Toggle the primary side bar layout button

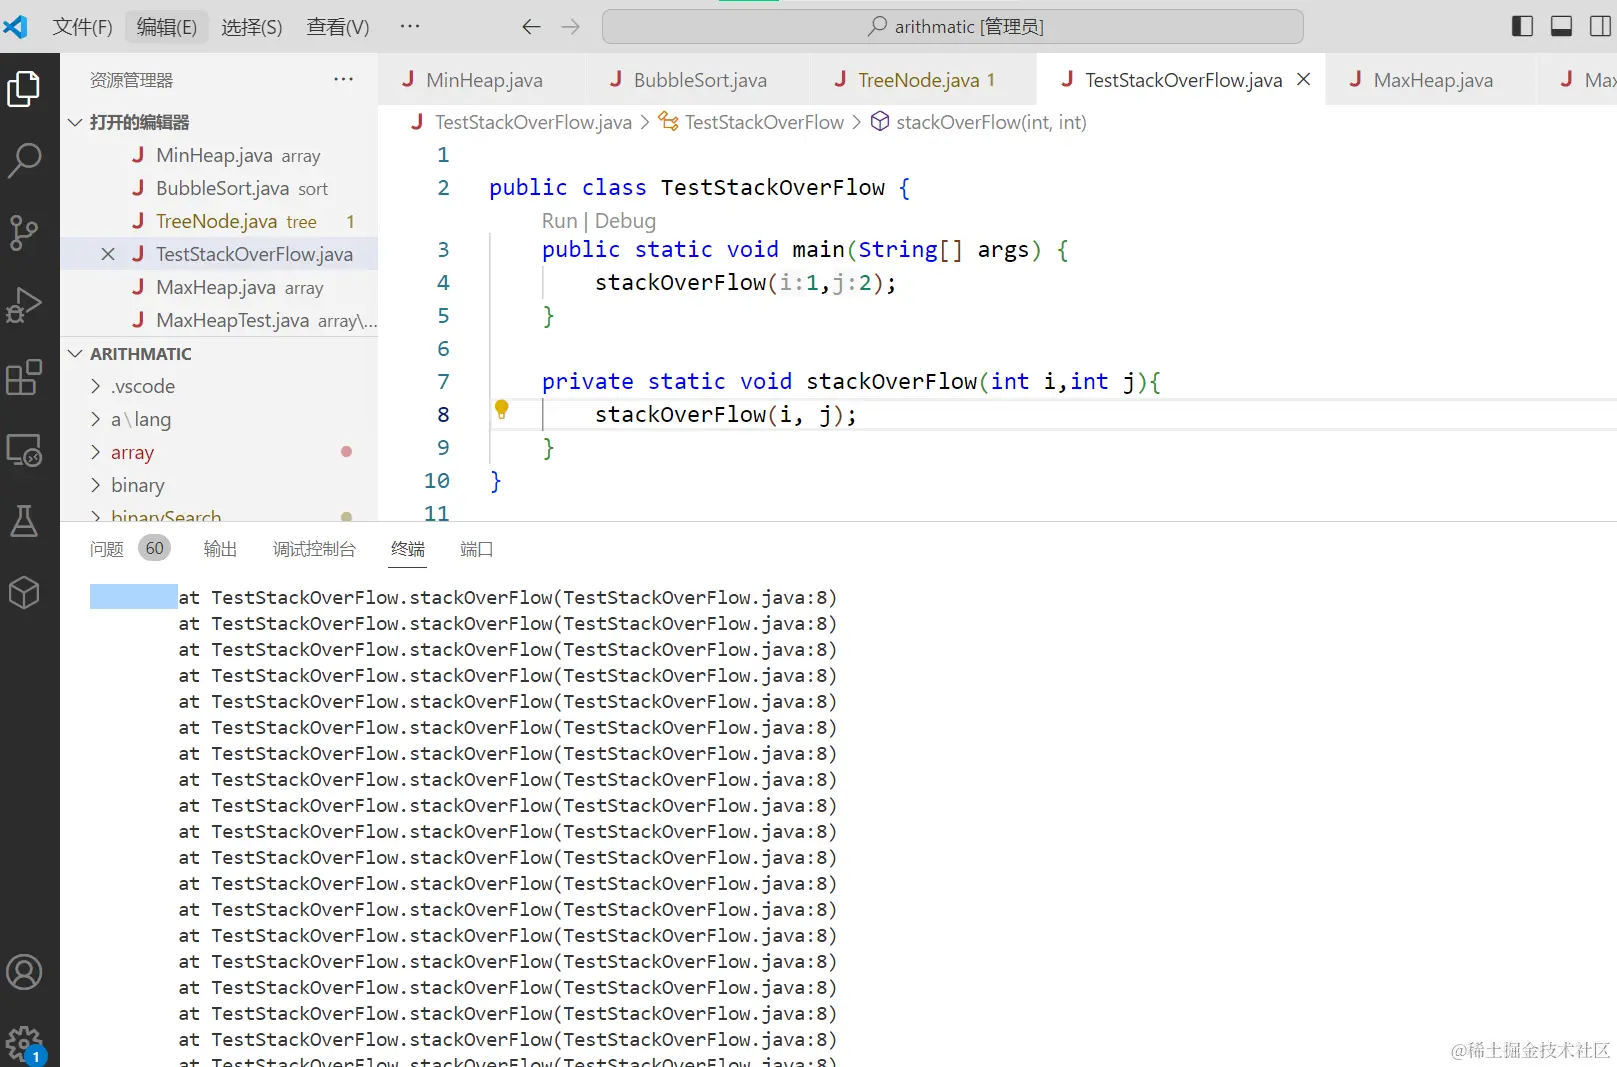coord(1522,26)
